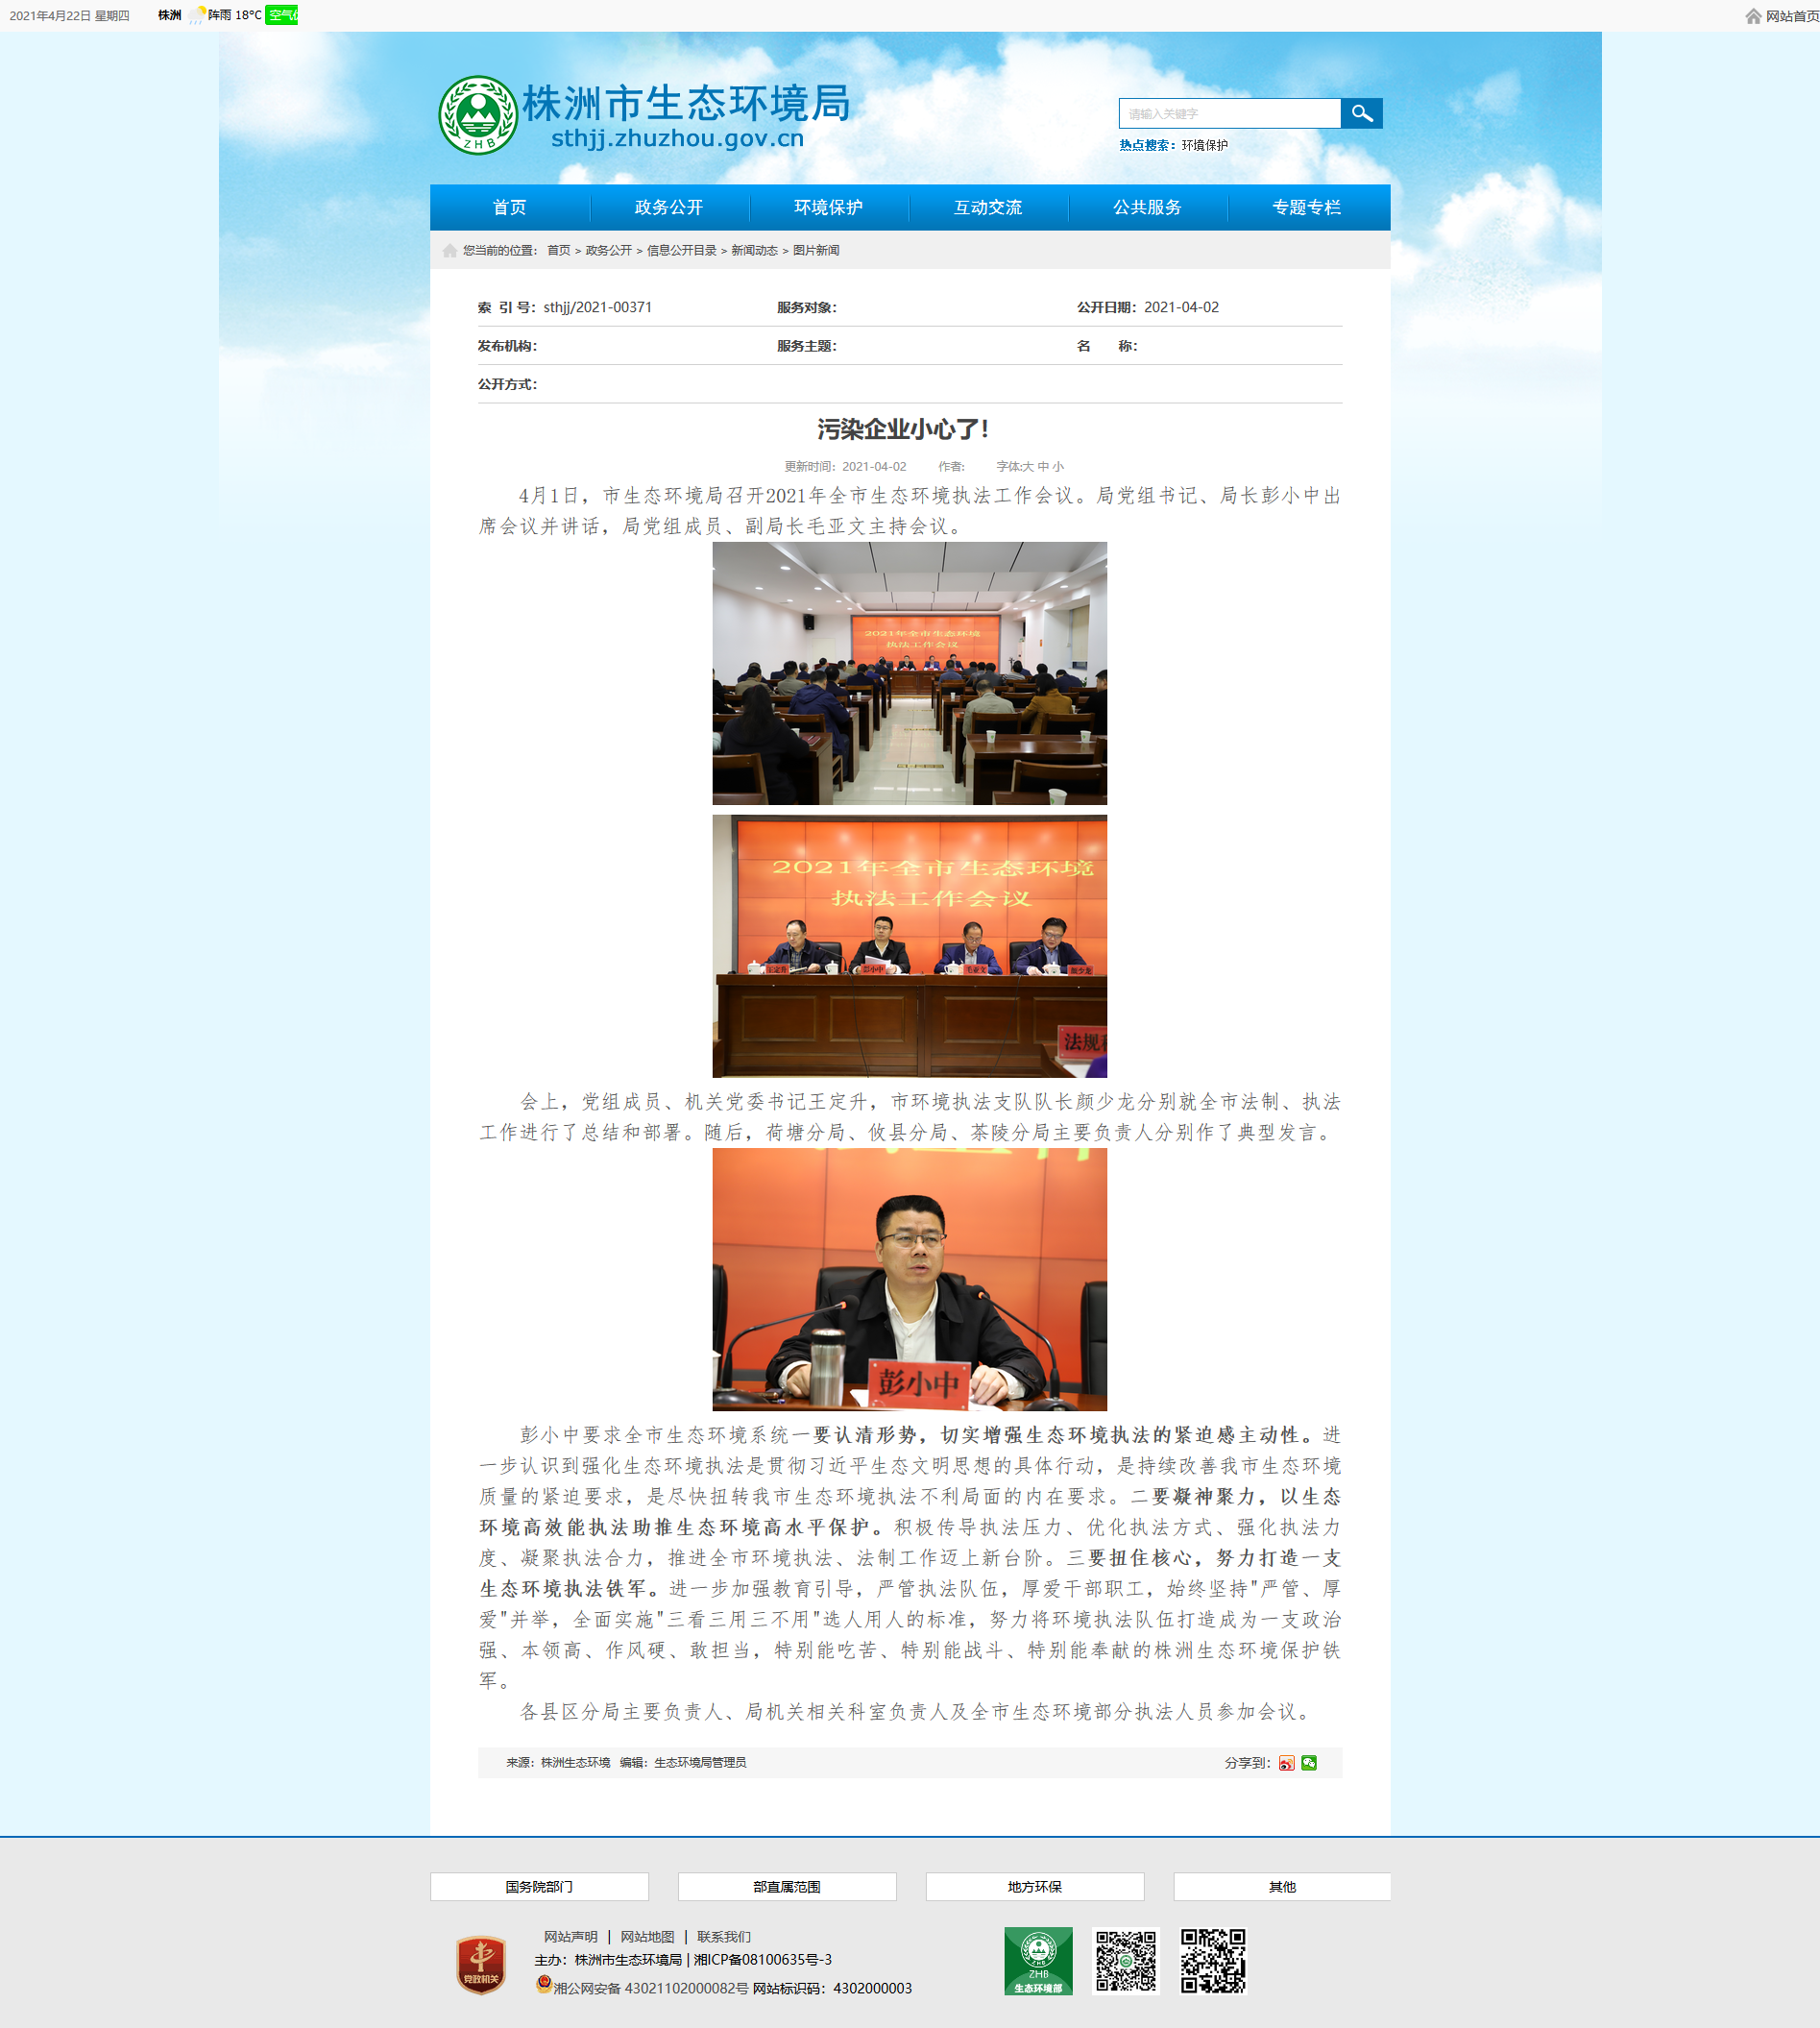Viewport: 1820px width, 2028px height.
Task: Open the 联系我们 footer link
Action: tap(723, 1937)
